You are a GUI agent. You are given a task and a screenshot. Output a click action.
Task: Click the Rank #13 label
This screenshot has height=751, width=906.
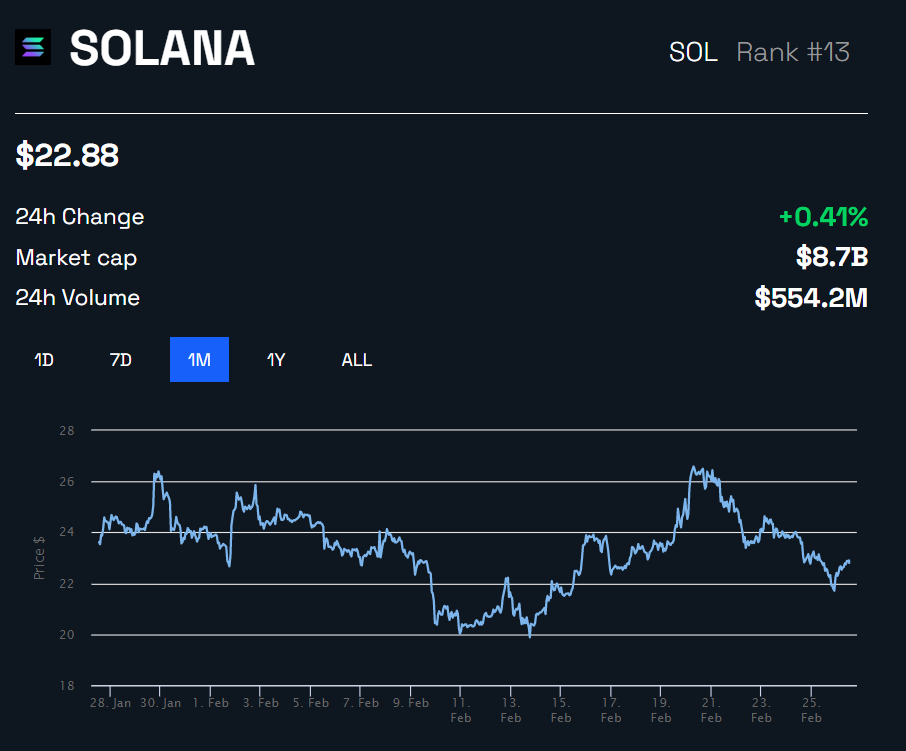click(x=793, y=52)
